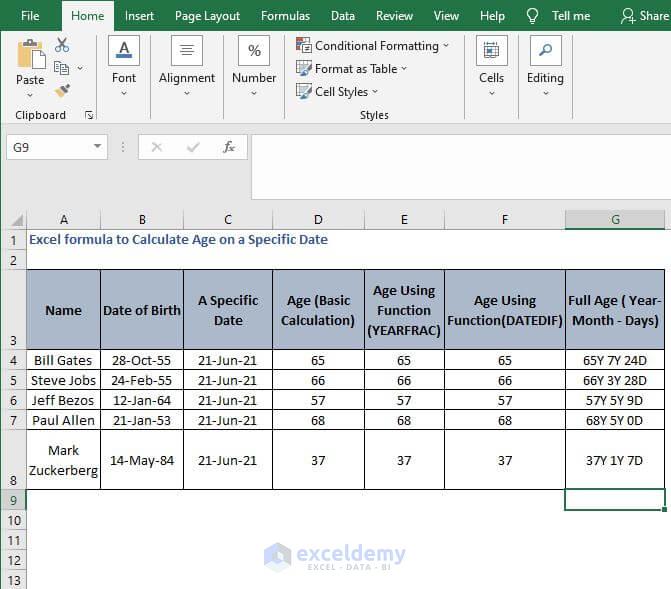Switch to the View tab
This screenshot has width=671, height=589.
coord(446,16)
